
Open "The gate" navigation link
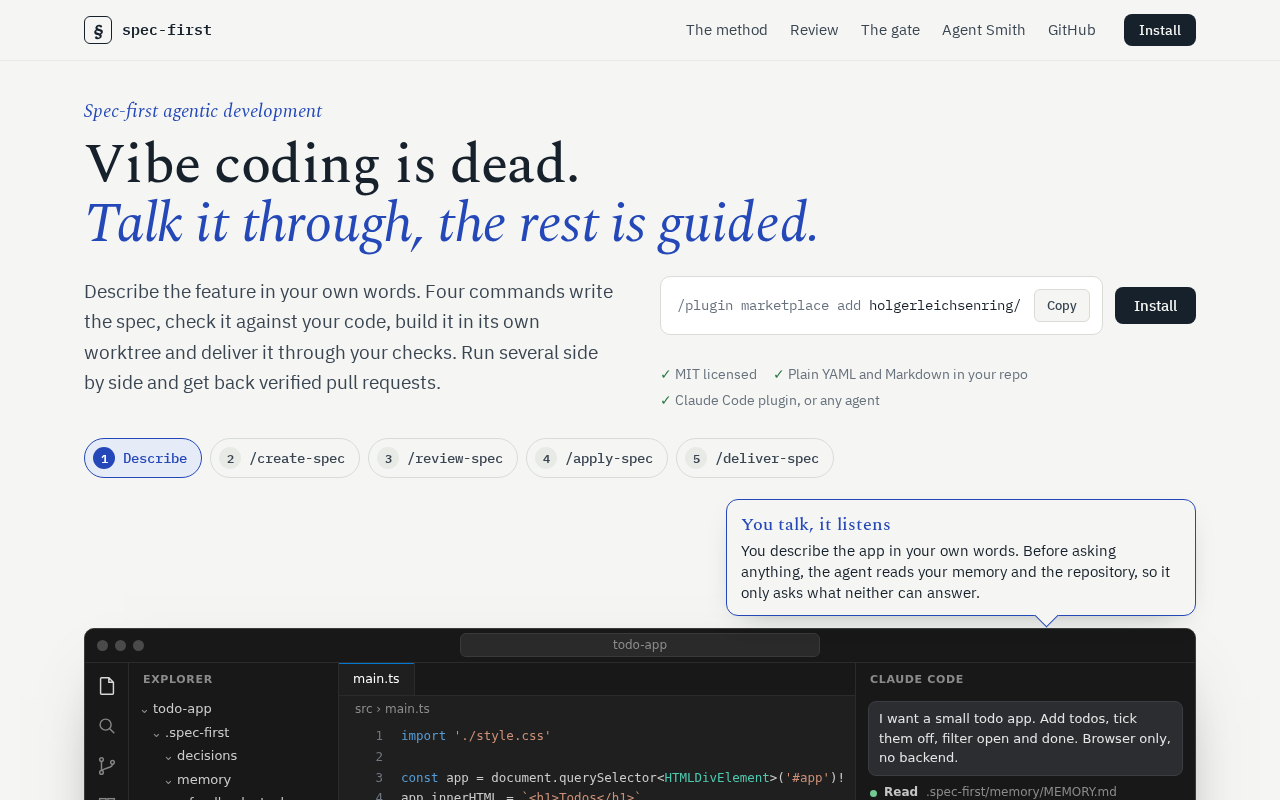pos(890,30)
